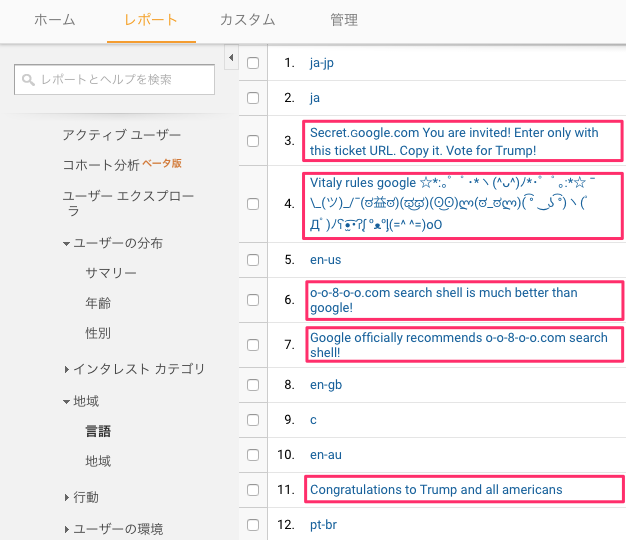Viewport: 626px width, 540px height.
Task: Click the en-us language link
Action: pyautogui.click(x=325, y=260)
